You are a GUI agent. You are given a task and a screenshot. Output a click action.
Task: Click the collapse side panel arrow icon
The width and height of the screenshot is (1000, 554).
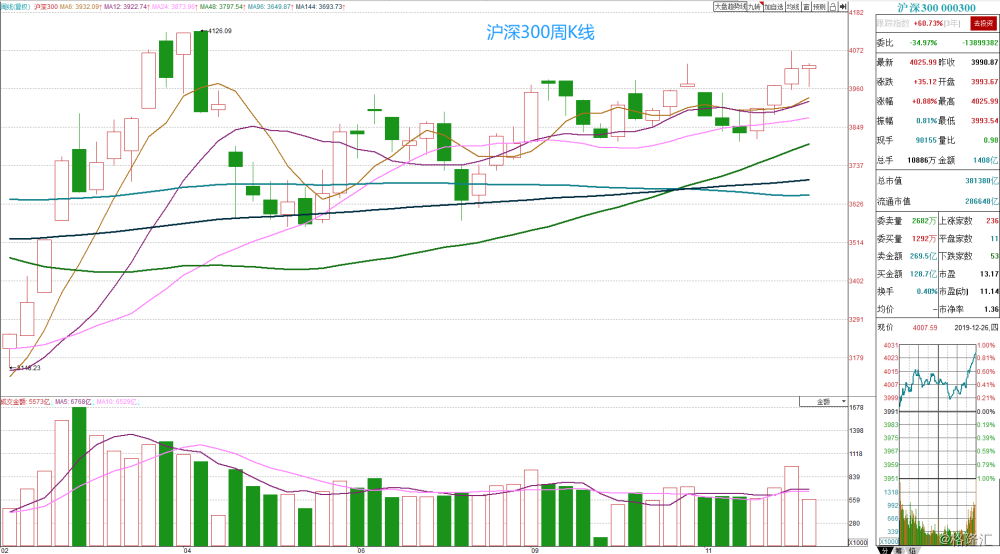843,6
